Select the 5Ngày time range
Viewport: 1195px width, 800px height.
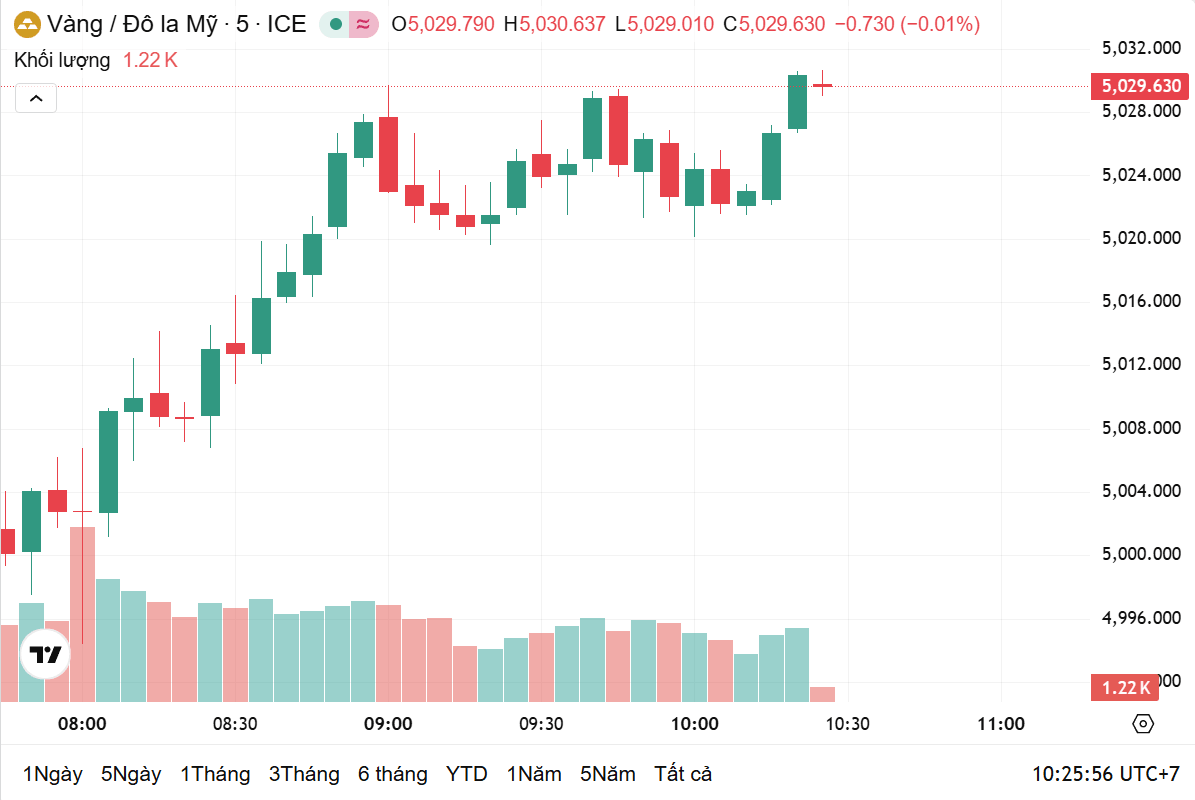(131, 774)
